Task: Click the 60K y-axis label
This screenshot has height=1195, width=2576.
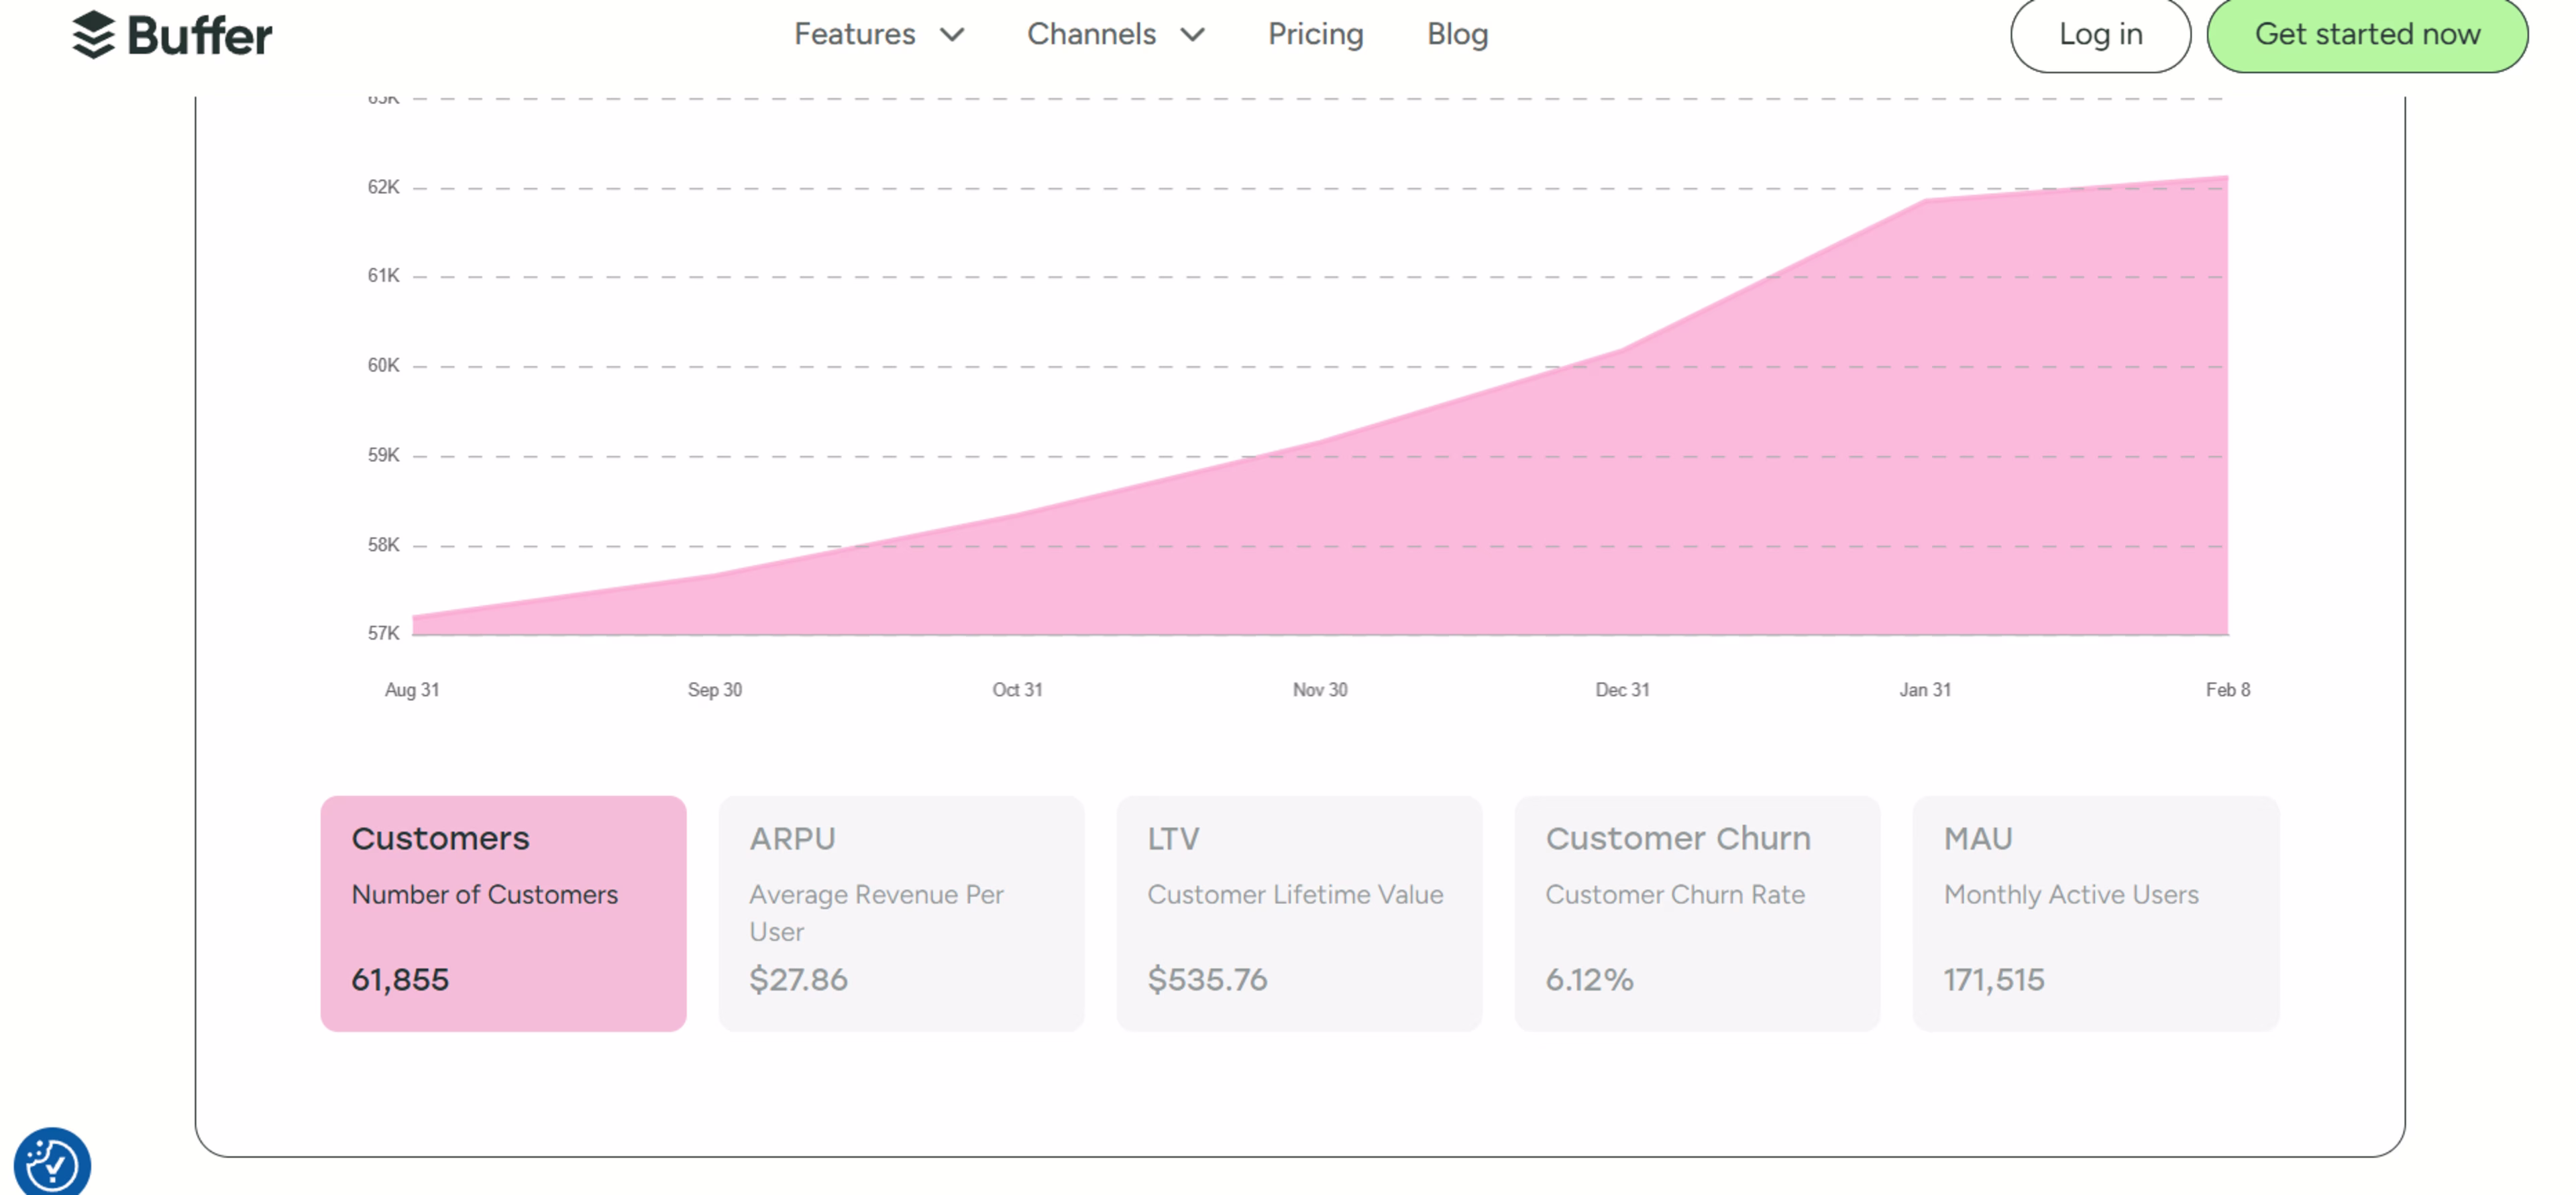Action: point(383,365)
